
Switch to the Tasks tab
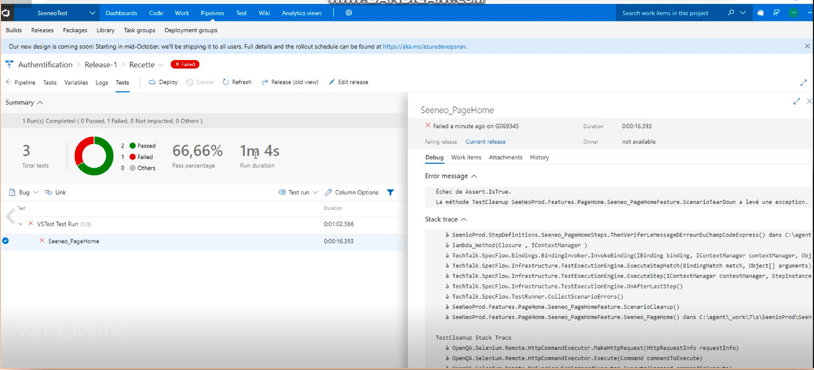[50, 82]
